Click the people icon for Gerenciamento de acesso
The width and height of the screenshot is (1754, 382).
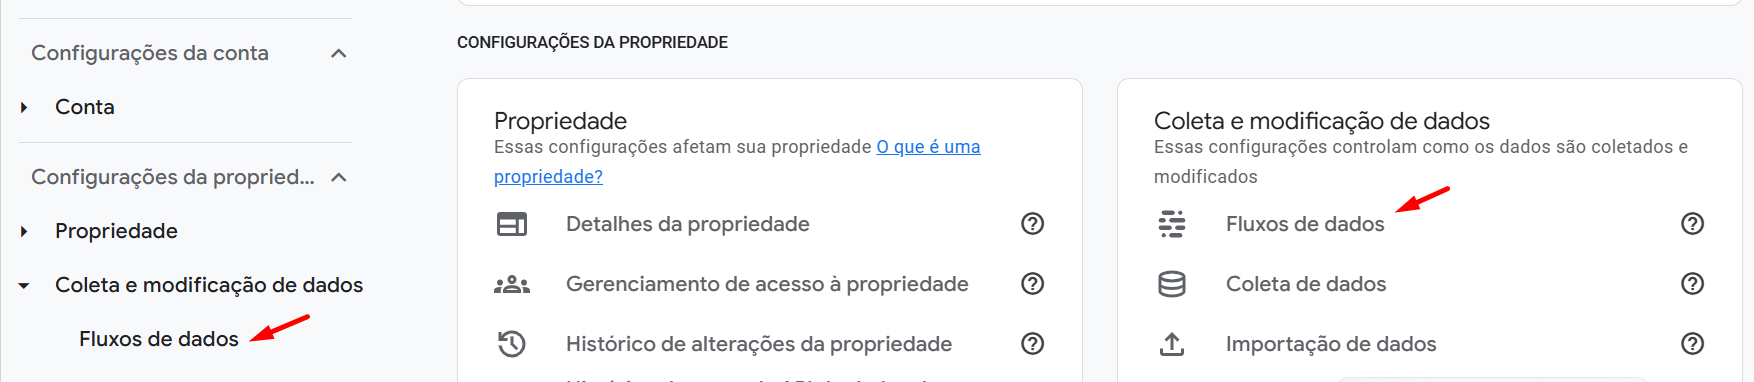coord(512,284)
